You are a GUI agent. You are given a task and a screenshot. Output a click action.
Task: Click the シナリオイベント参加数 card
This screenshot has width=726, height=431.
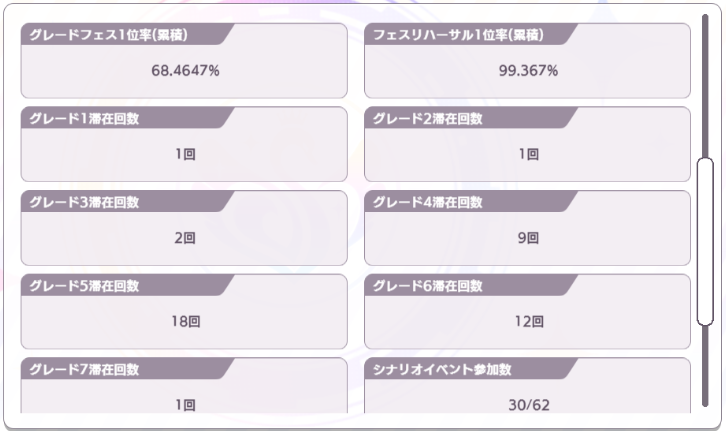527,385
